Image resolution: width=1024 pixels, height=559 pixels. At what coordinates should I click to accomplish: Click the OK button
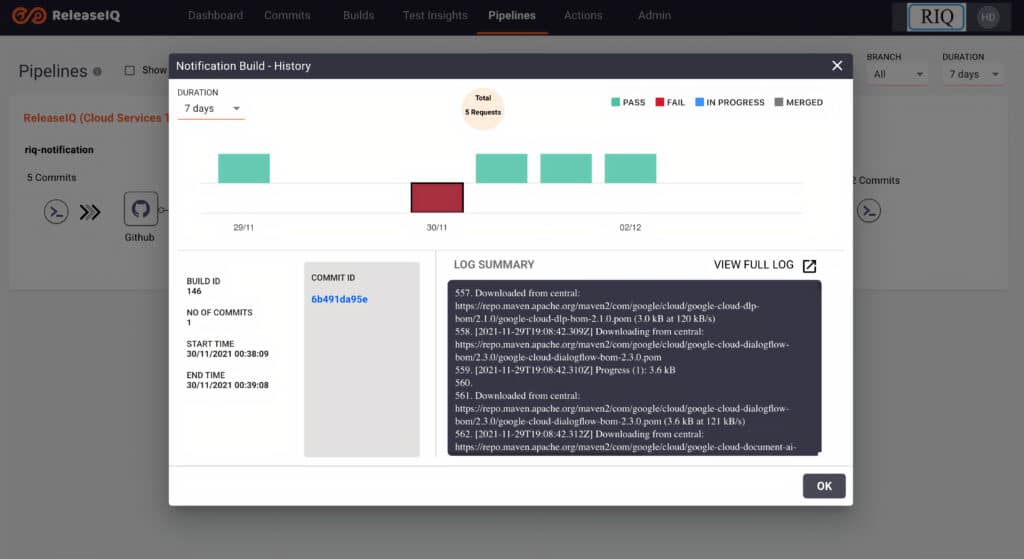click(x=824, y=486)
